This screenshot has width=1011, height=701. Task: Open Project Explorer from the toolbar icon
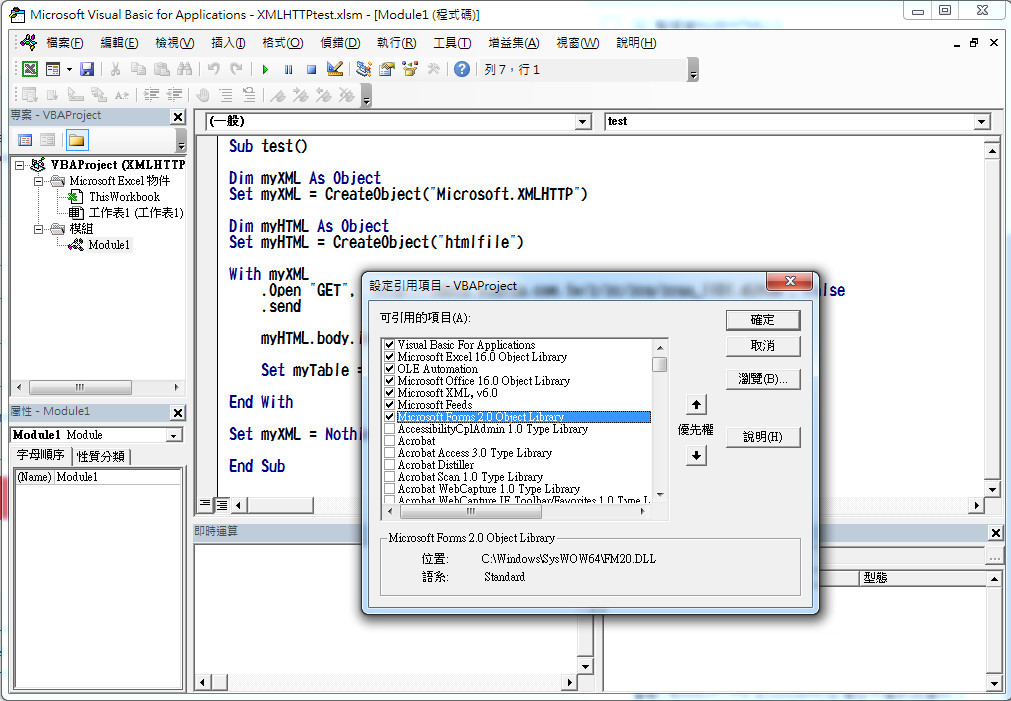(x=364, y=69)
